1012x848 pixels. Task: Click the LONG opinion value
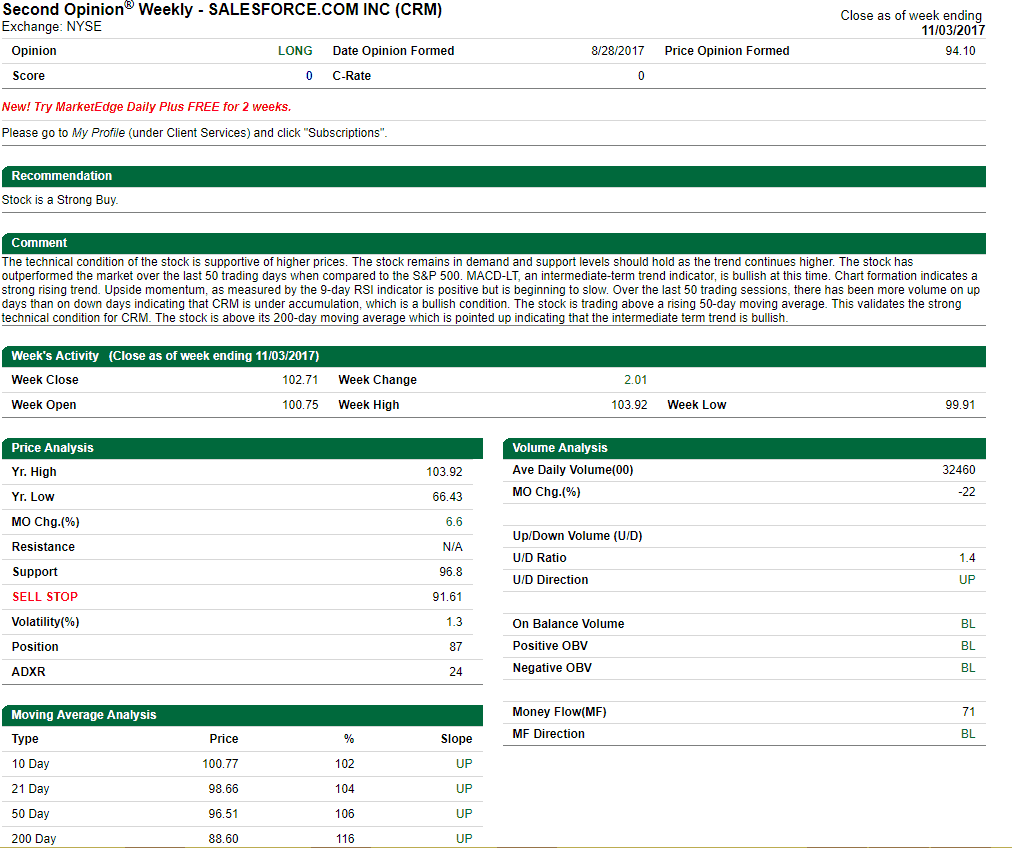click(x=295, y=51)
